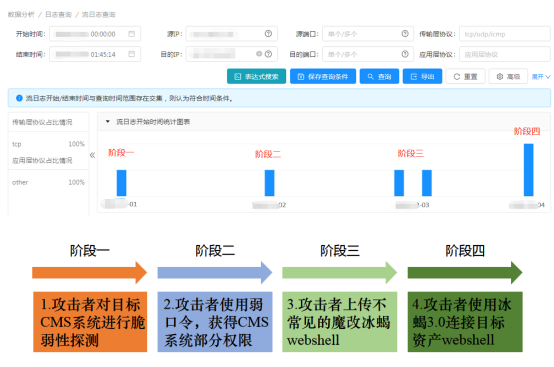Open the 应用层协议 combo box
This screenshot has width=554, height=367.
point(505,54)
